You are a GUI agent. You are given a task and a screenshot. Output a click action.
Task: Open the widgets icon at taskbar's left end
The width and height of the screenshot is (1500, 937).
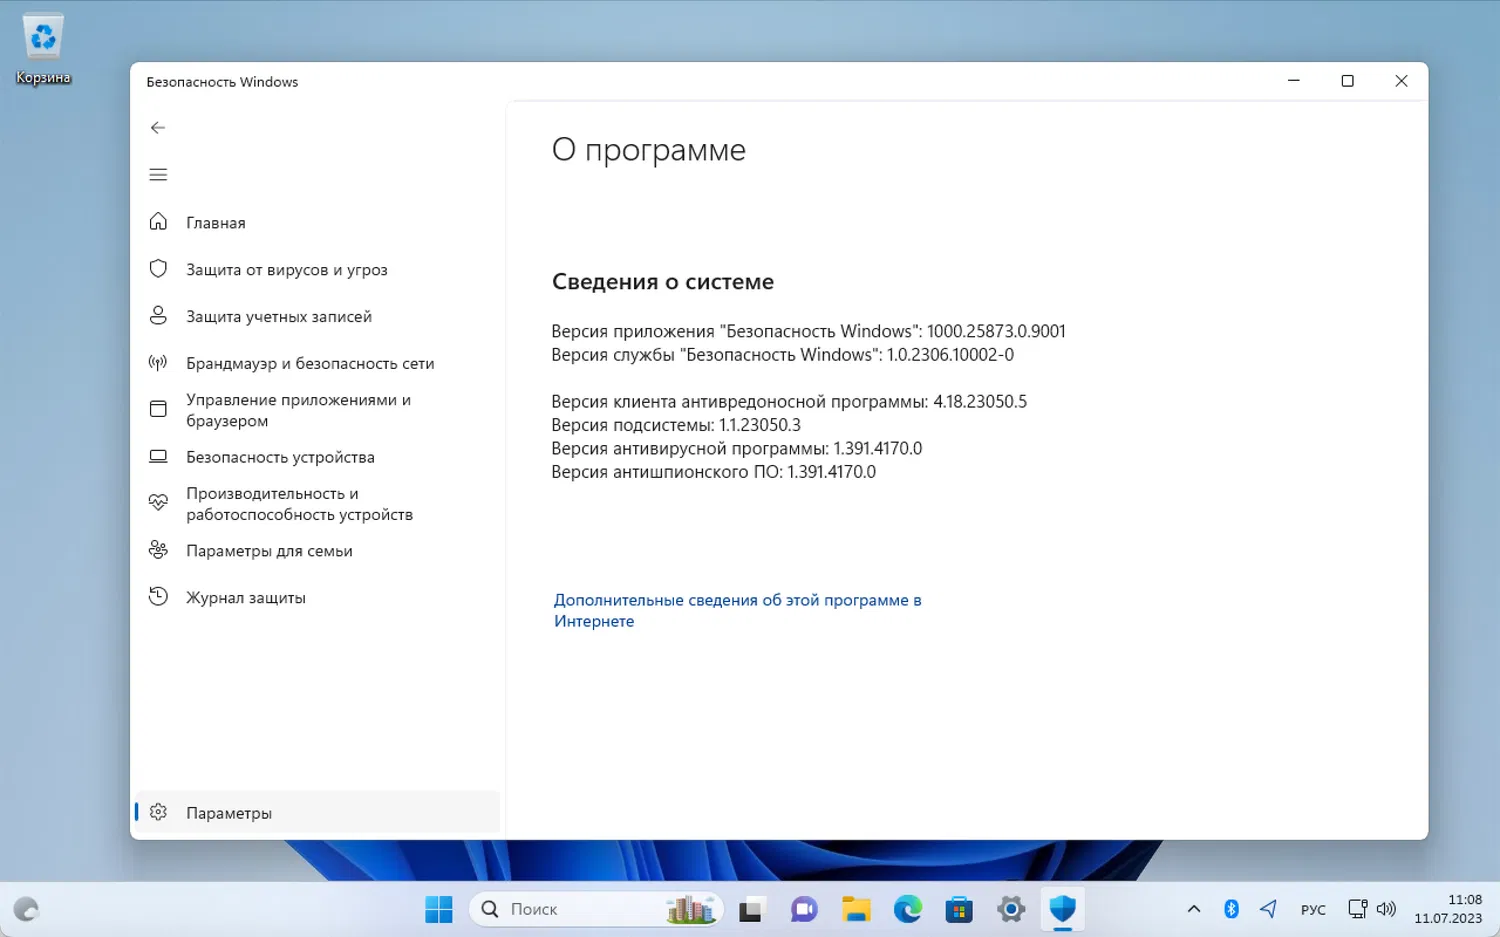(x=26, y=909)
